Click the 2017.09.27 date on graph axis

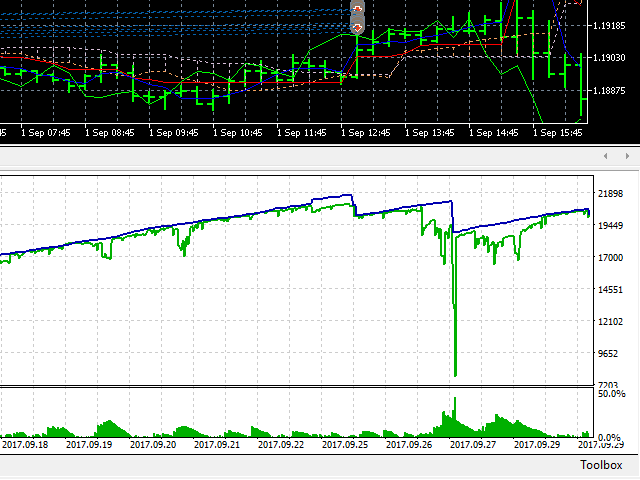tap(476, 445)
